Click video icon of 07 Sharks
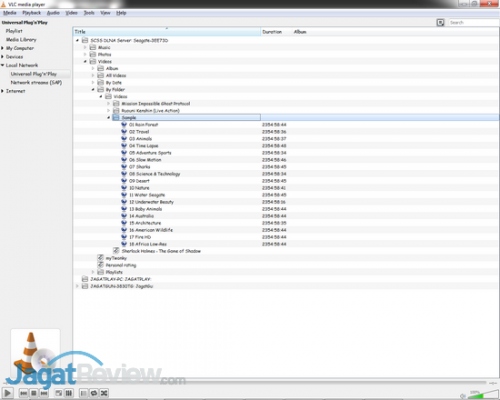This screenshot has width=500, height=400. pos(124,167)
